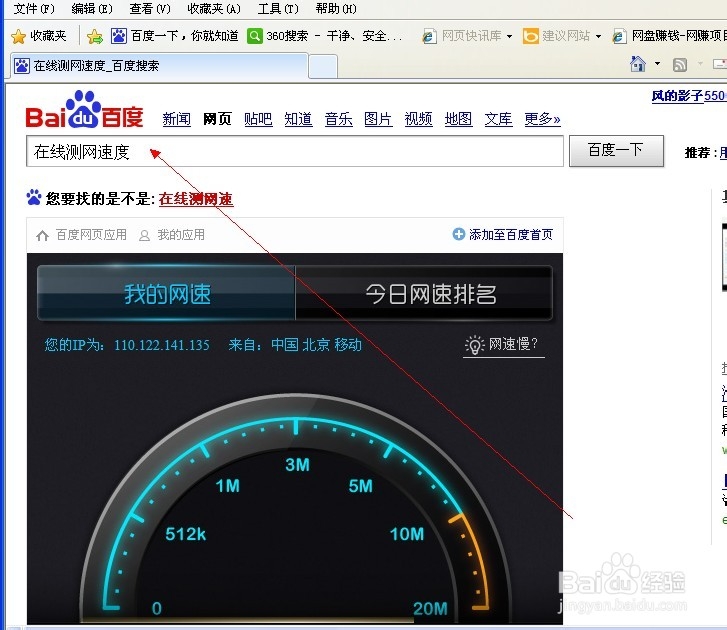Click the 中国 北京 移动 location text

(316, 345)
